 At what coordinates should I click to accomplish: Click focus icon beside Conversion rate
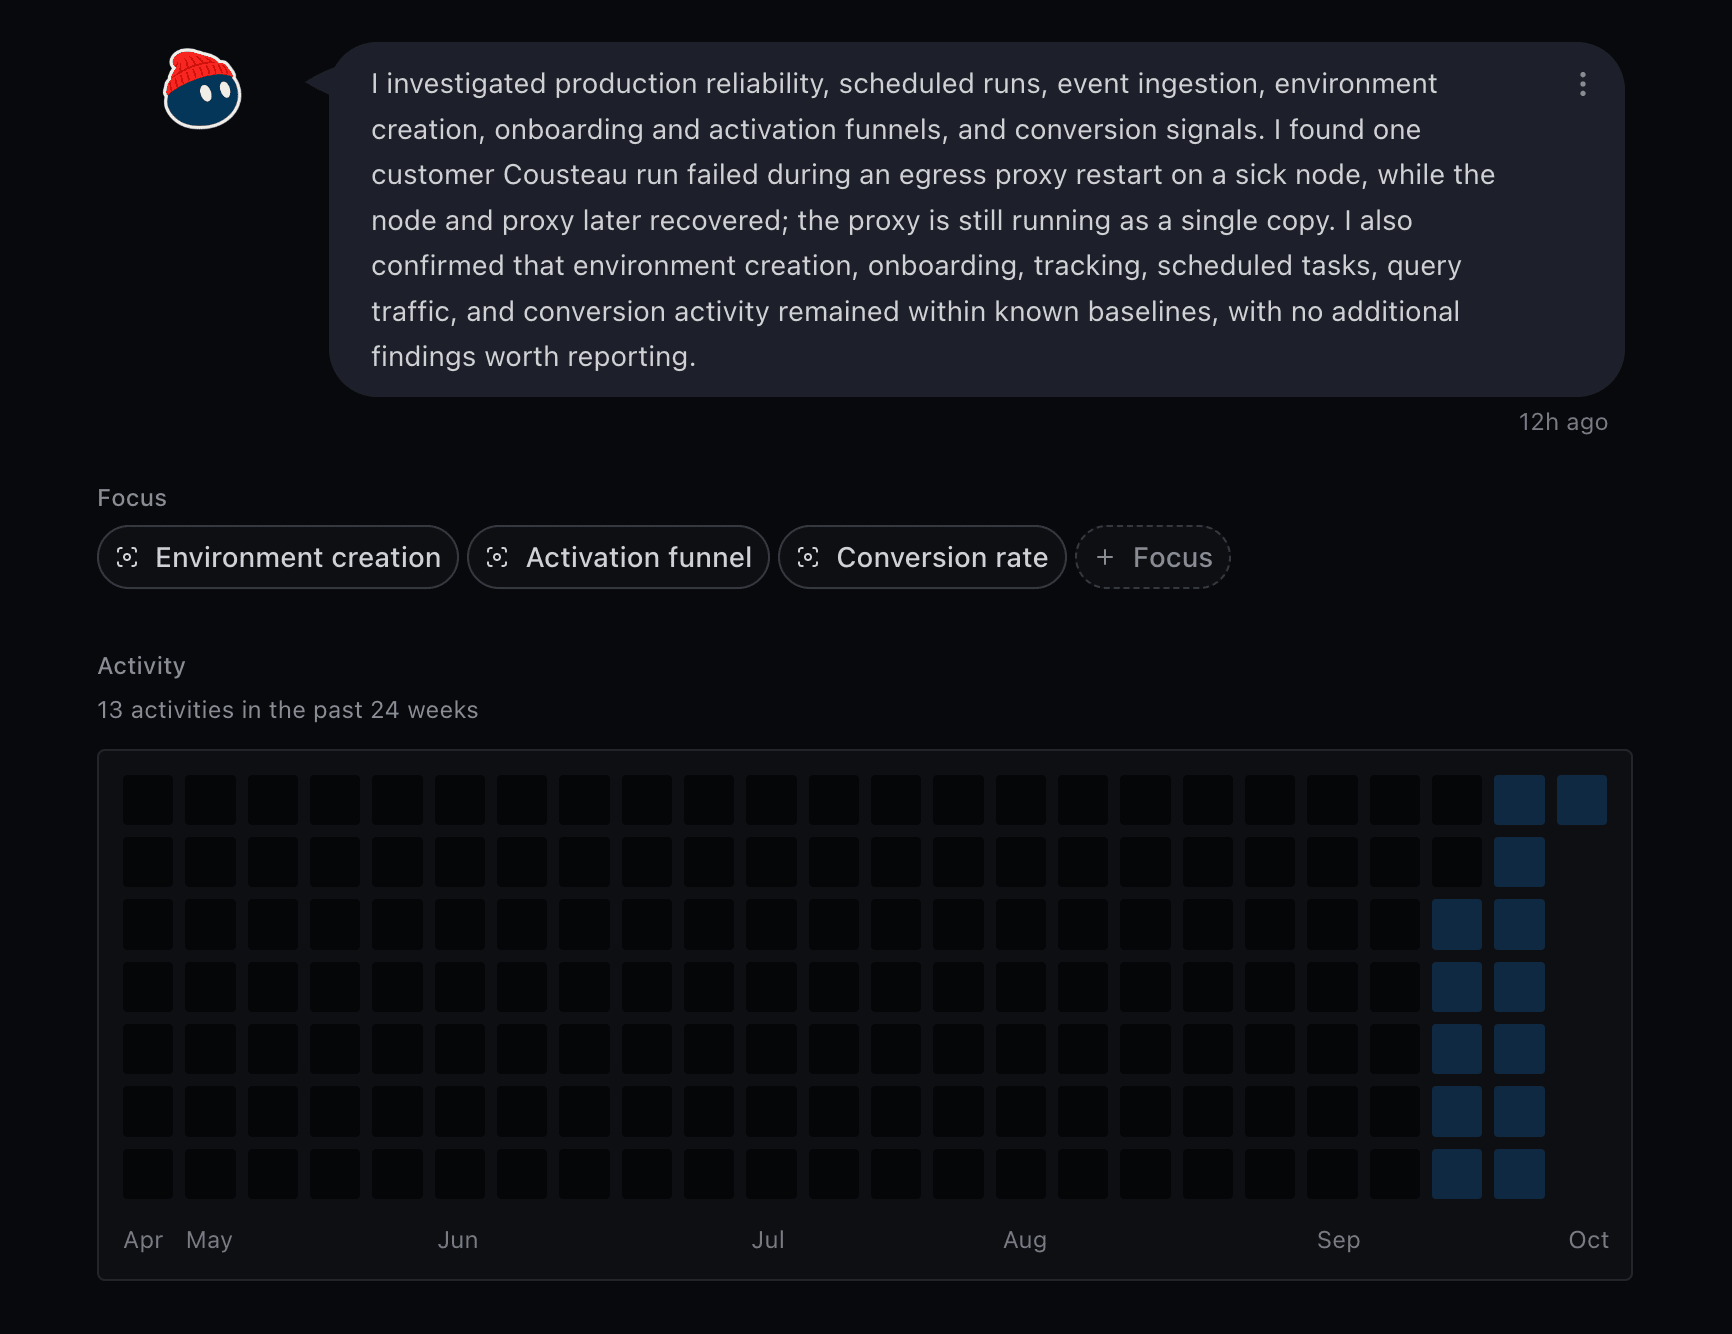click(808, 557)
